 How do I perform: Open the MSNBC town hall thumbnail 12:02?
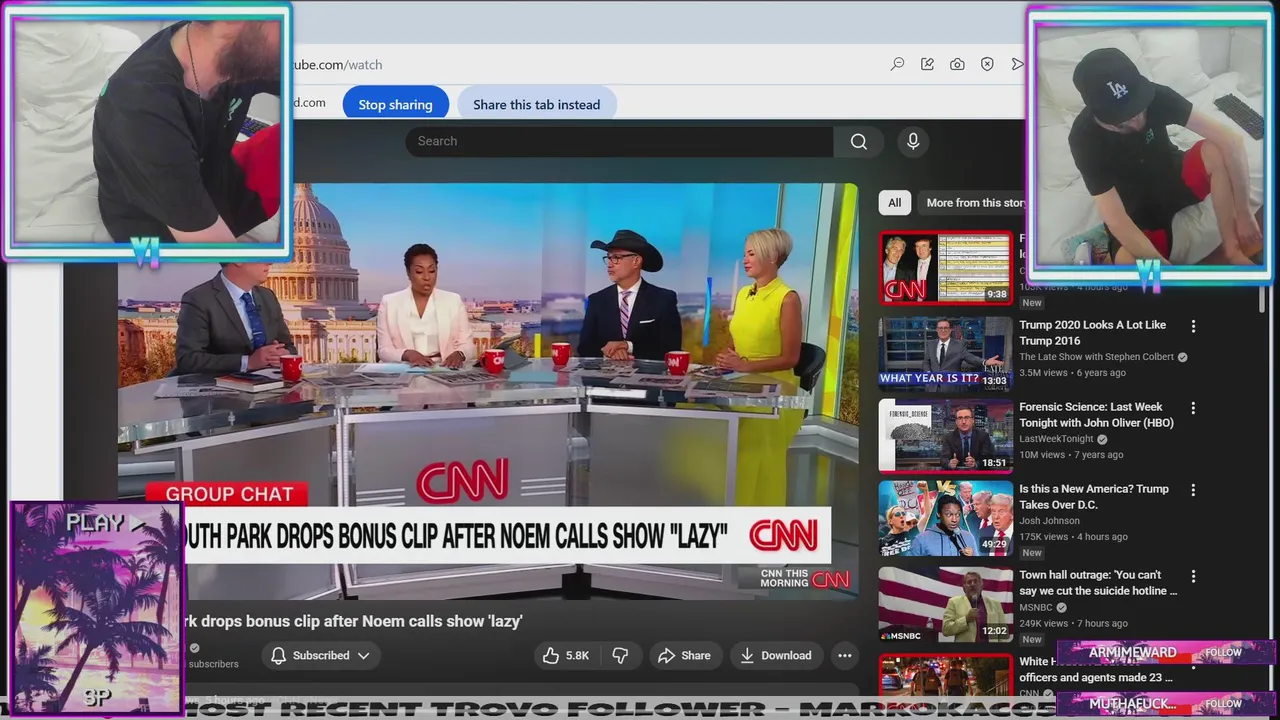click(x=946, y=604)
